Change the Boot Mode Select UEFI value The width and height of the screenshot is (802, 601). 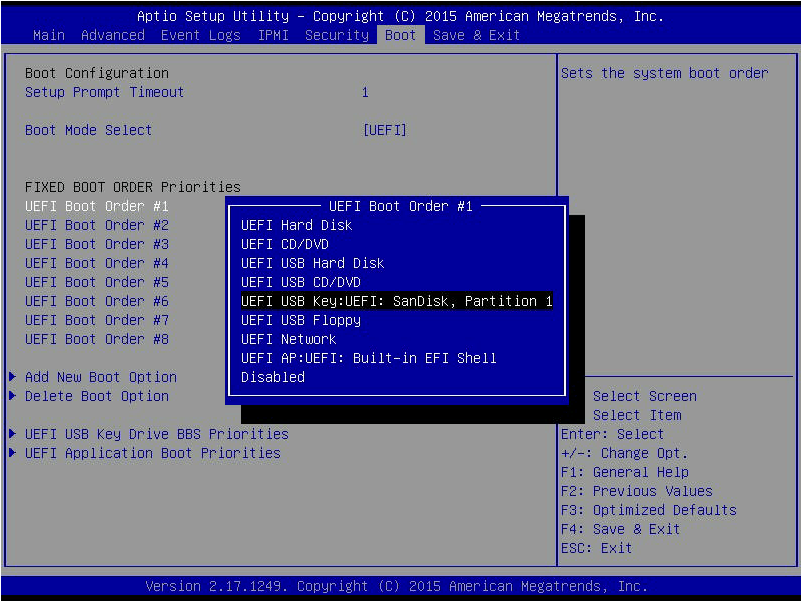point(384,130)
